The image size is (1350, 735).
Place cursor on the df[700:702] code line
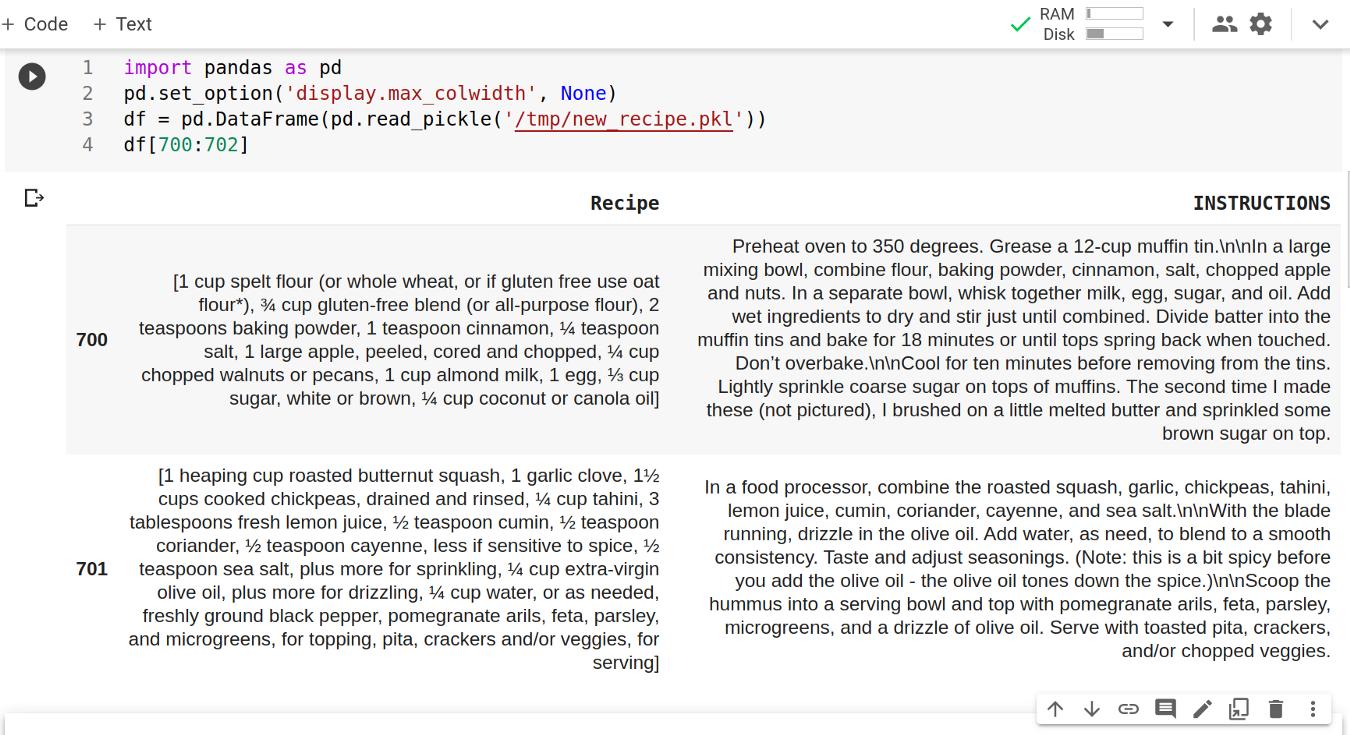point(186,145)
